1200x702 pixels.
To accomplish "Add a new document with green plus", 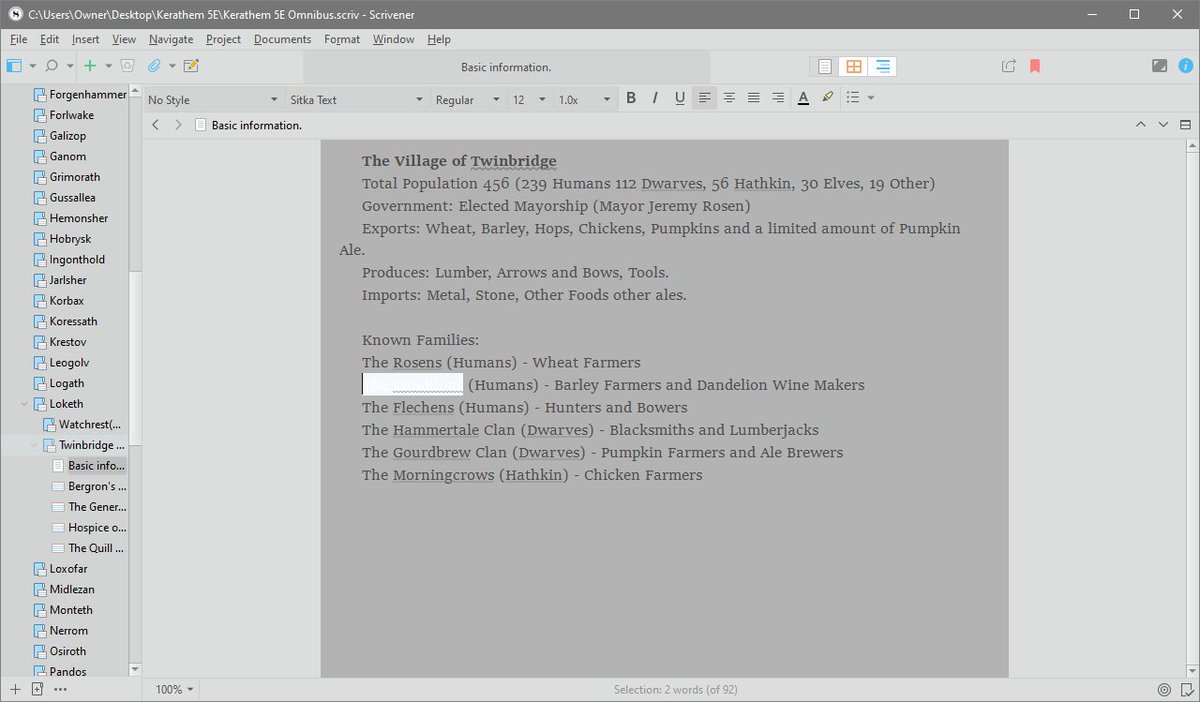I will click(90, 66).
